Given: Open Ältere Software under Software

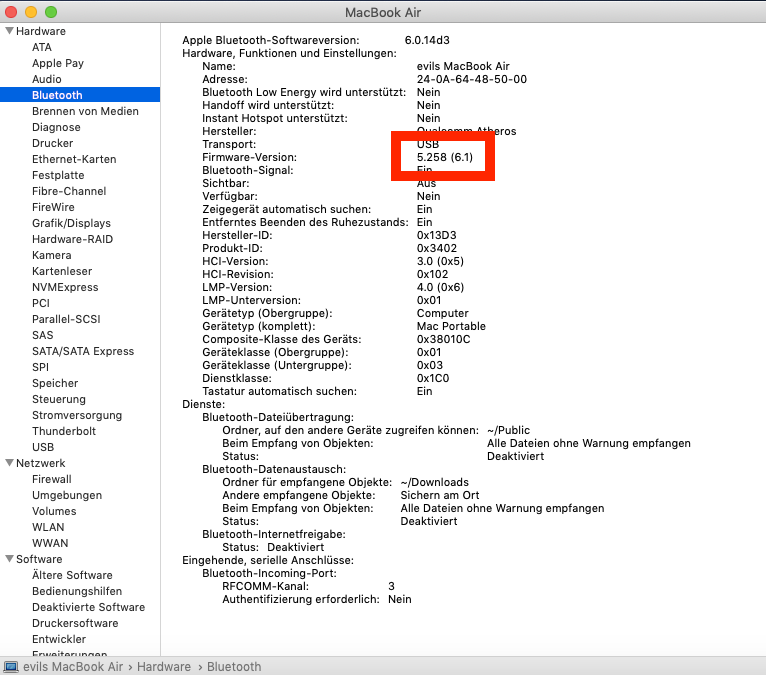Looking at the screenshot, I should coord(72,575).
